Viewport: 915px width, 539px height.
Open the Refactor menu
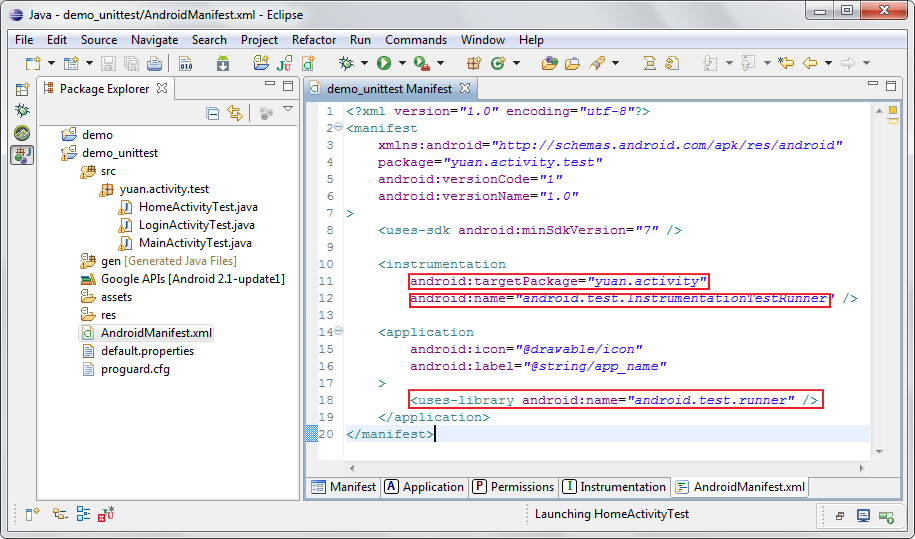point(314,40)
